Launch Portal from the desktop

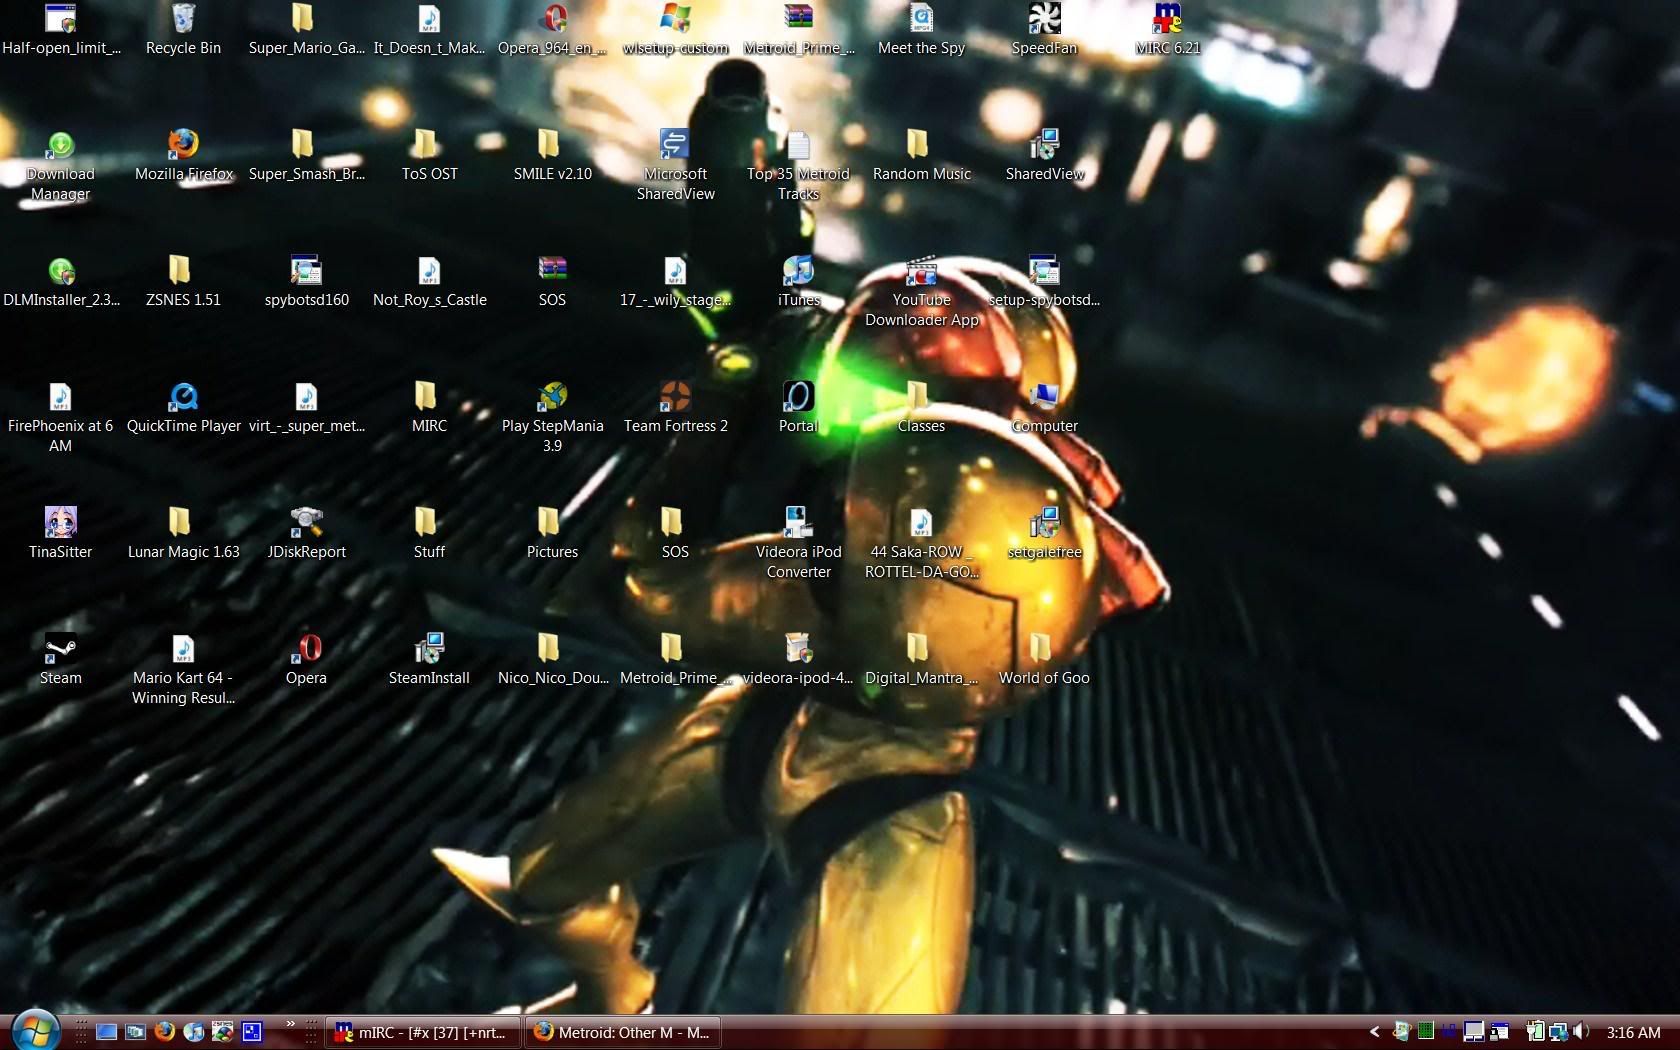click(798, 397)
